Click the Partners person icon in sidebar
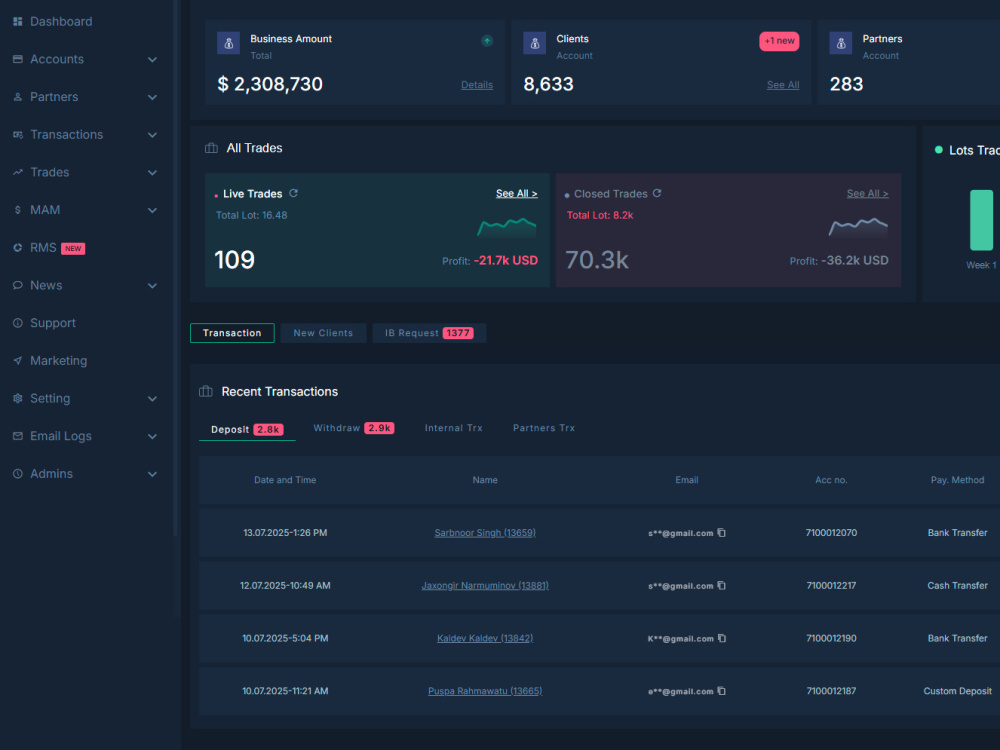 18,97
